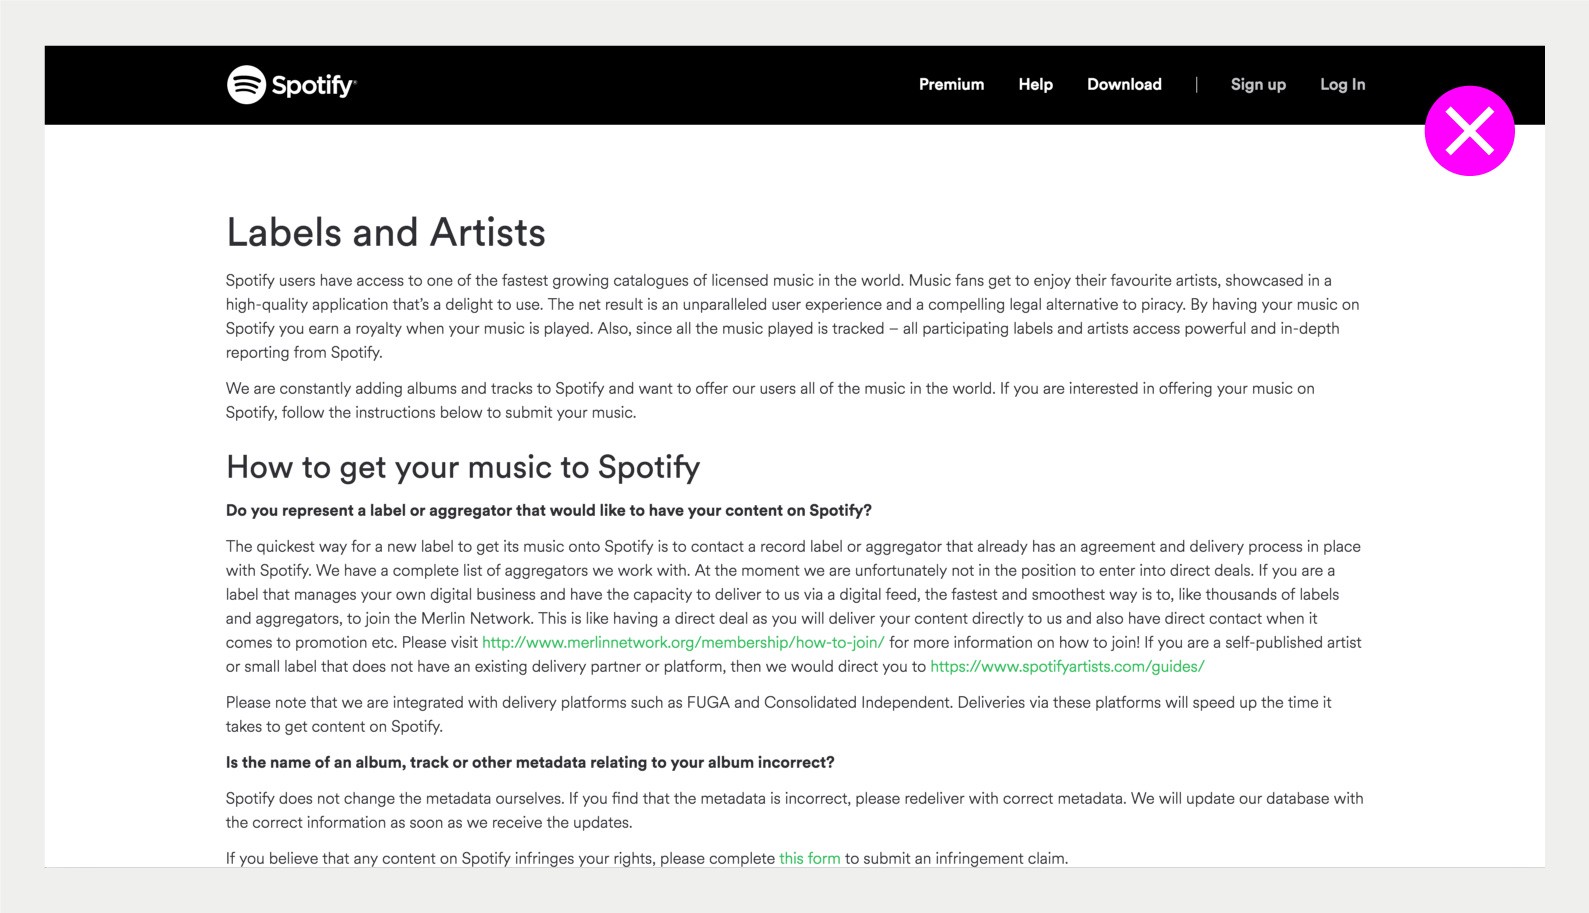
Task: Click the Spotify logo icon in header
Action: [246, 85]
